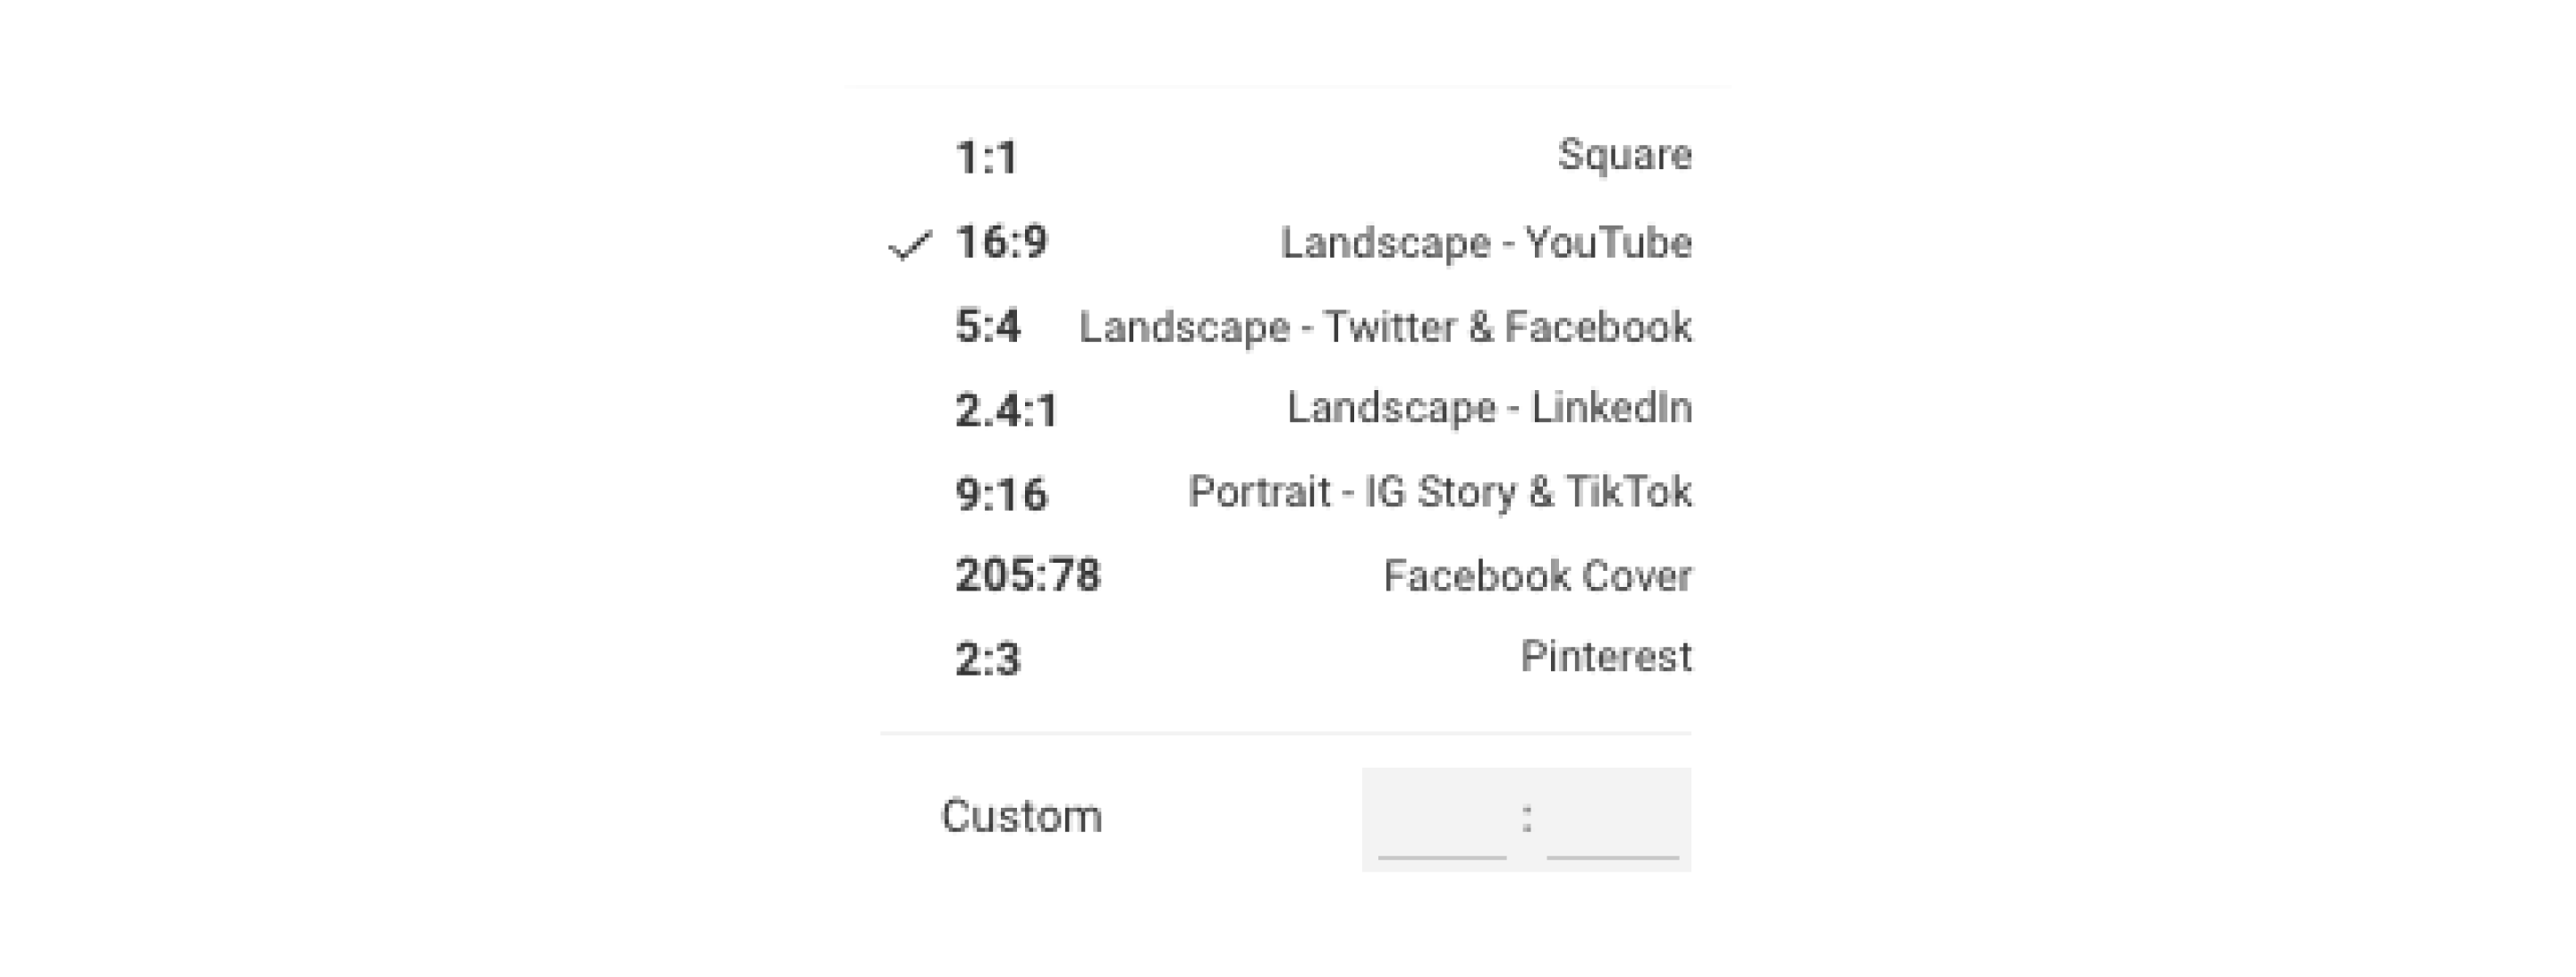The image size is (2576, 977).
Task: Click the Pinterest label text
Action: tap(1606, 657)
